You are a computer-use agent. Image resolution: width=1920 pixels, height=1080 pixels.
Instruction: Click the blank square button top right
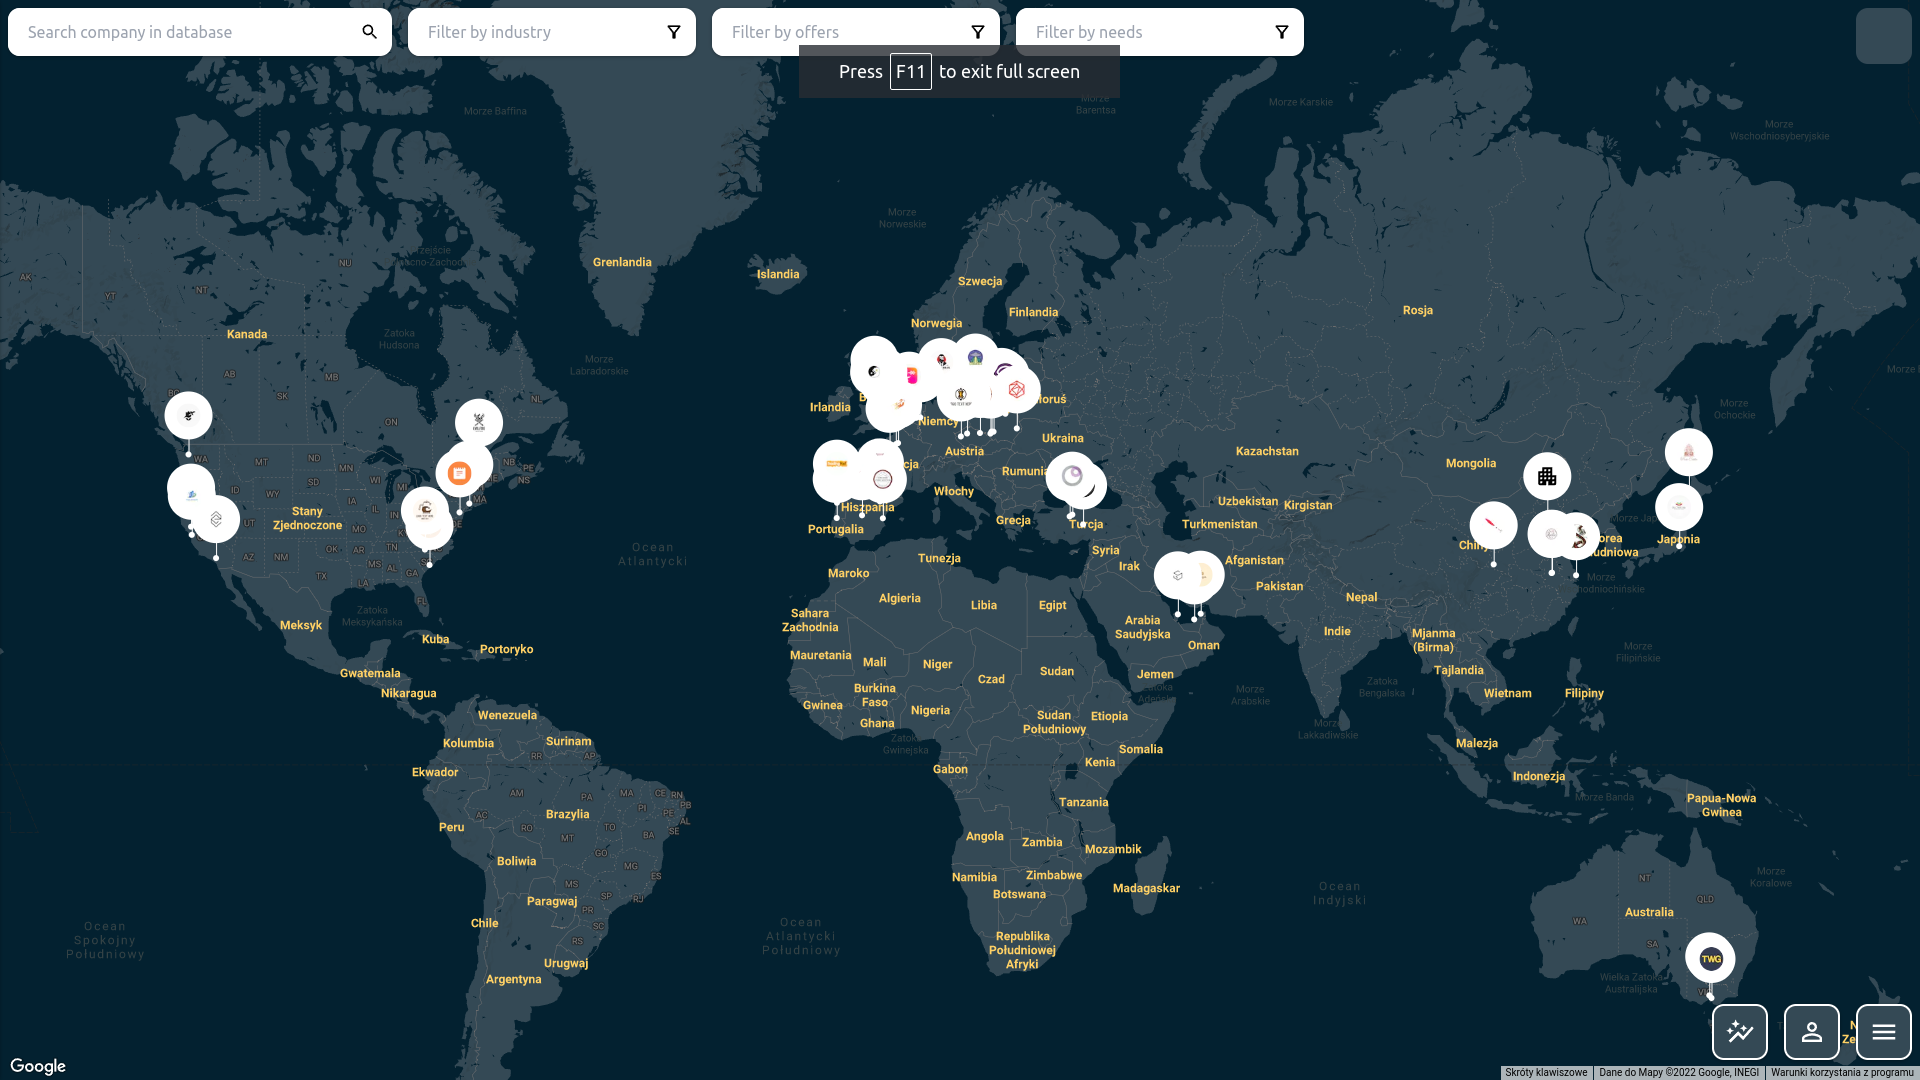1883,36
